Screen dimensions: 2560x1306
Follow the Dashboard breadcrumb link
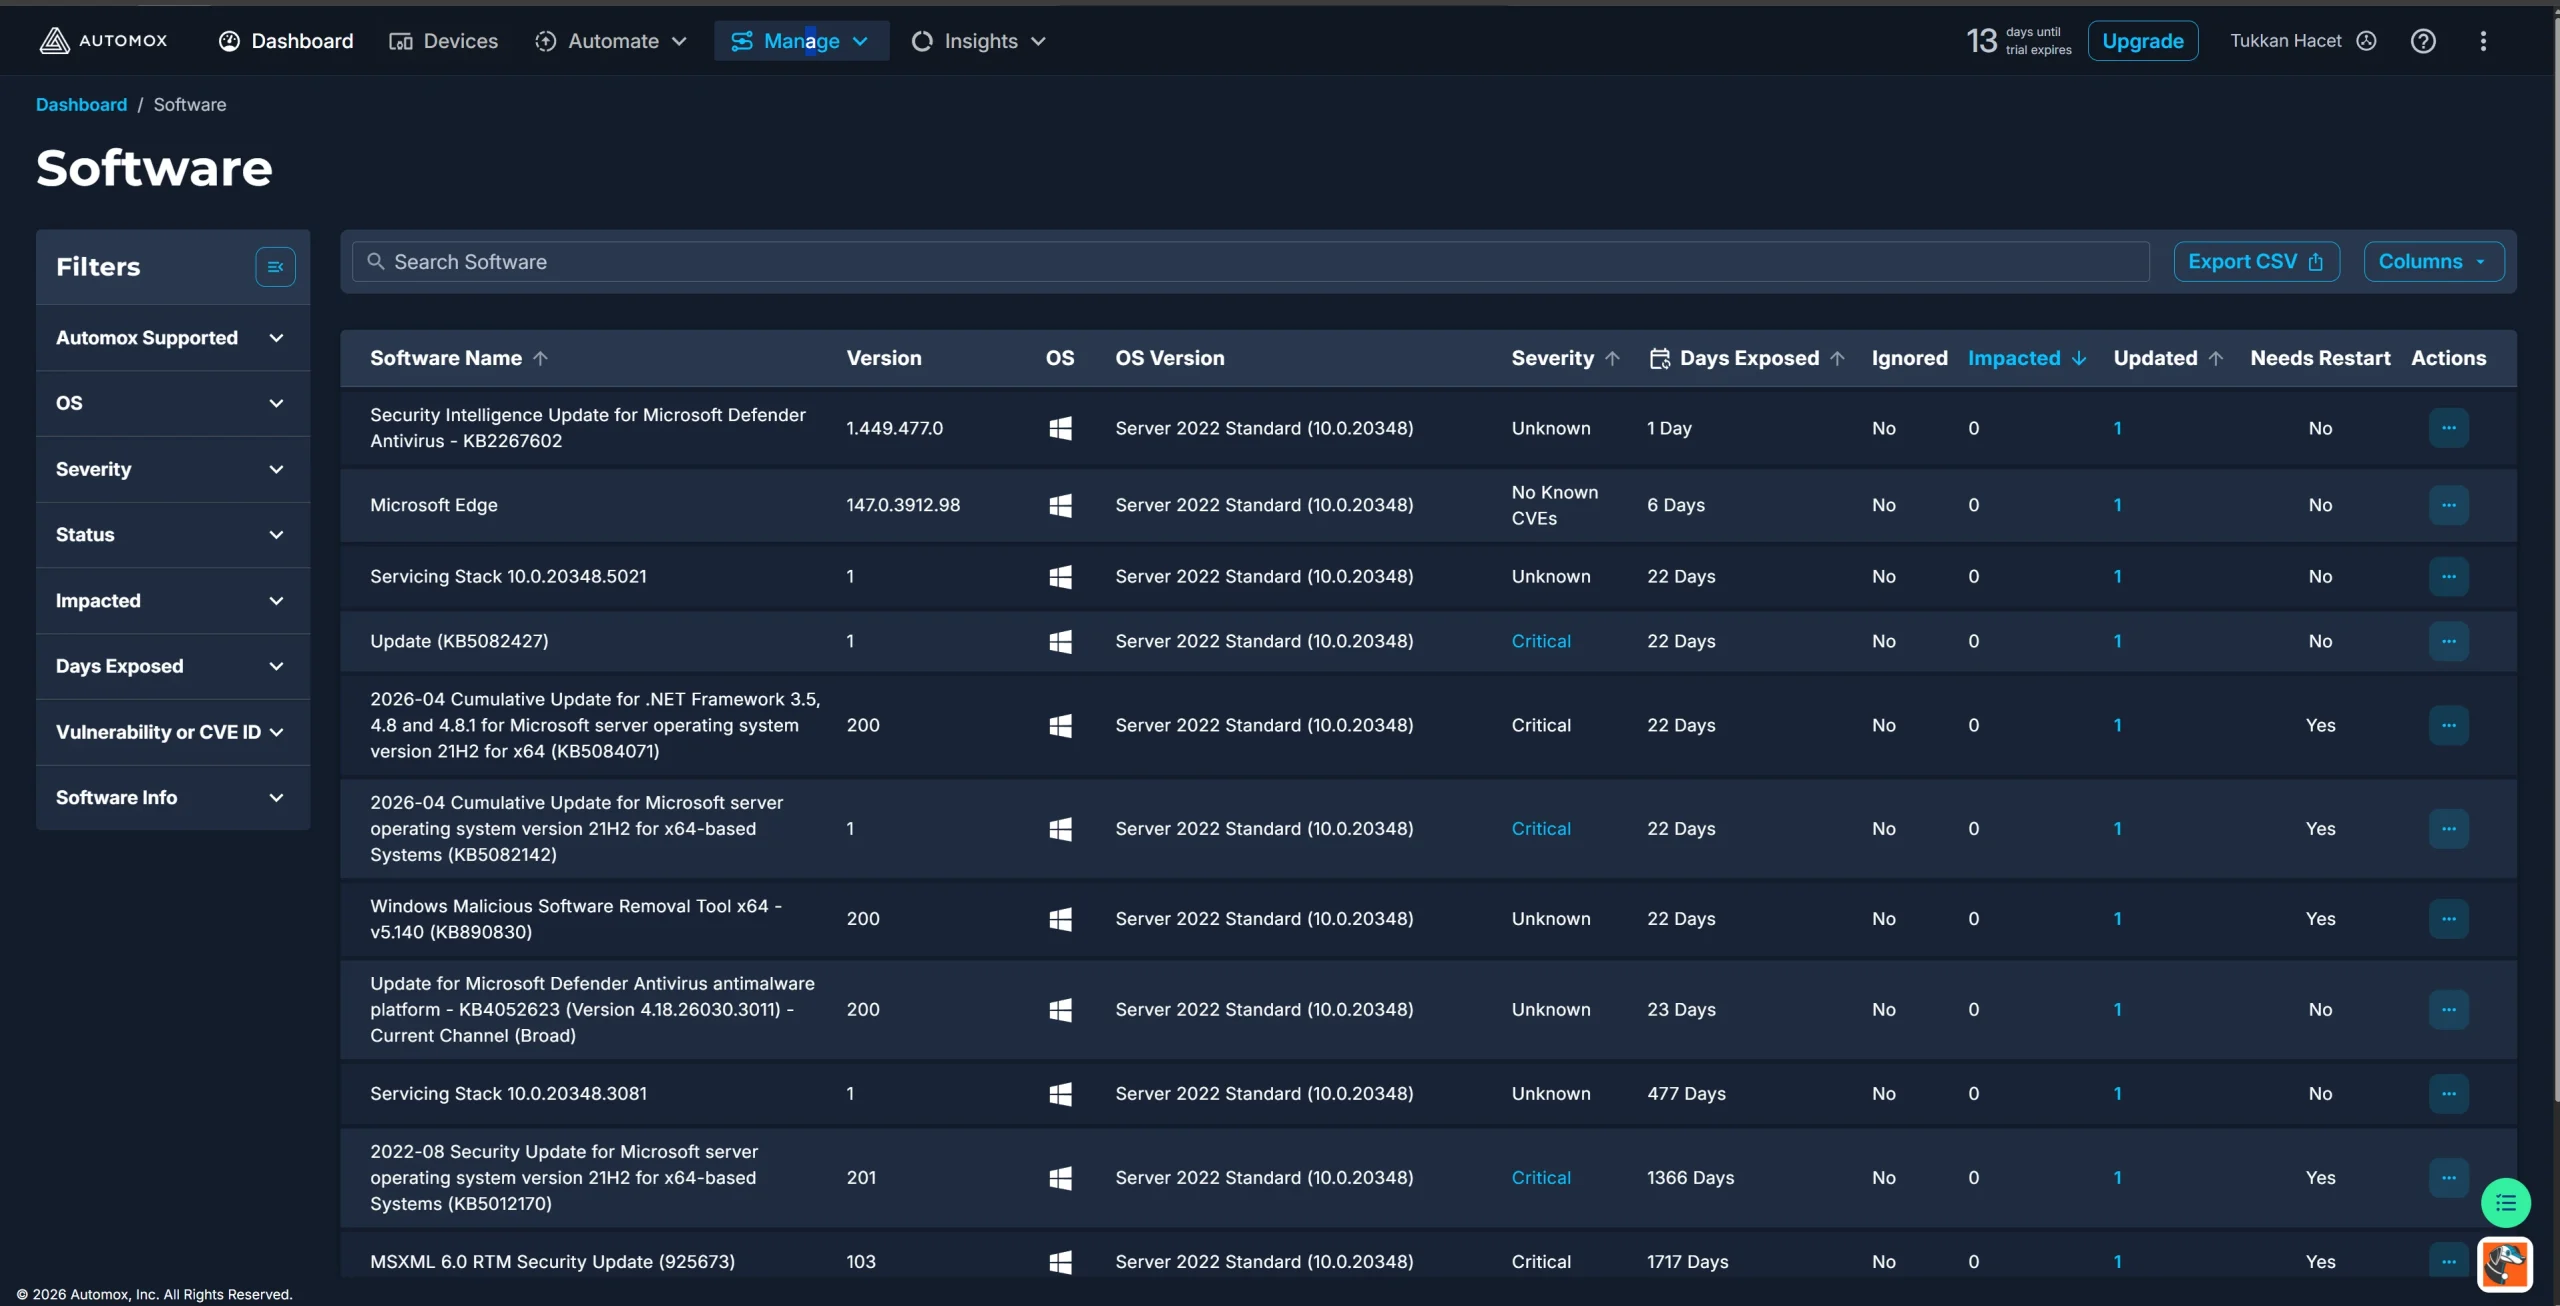point(81,104)
